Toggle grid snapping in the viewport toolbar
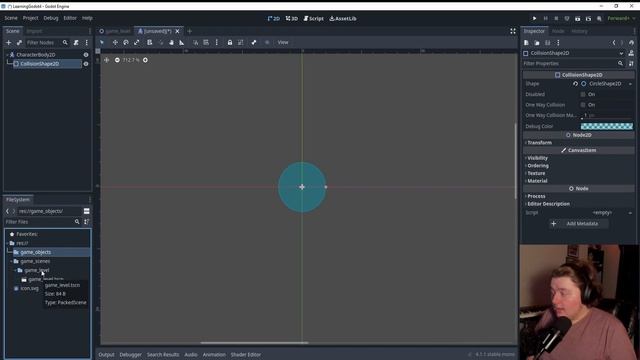This screenshot has height=360, width=640. [206, 42]
